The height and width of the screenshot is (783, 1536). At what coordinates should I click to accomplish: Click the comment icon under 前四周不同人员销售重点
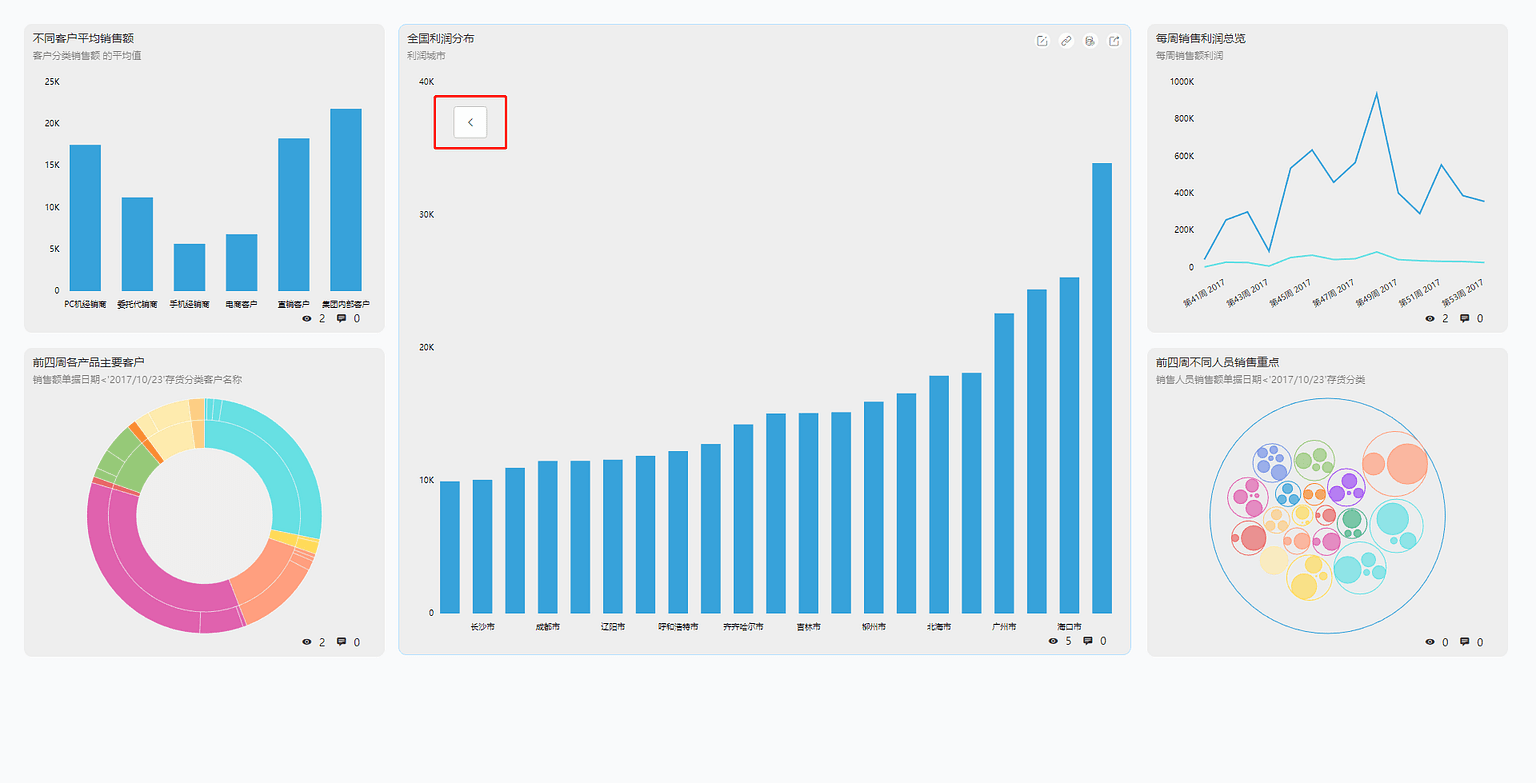[1464, 642]
